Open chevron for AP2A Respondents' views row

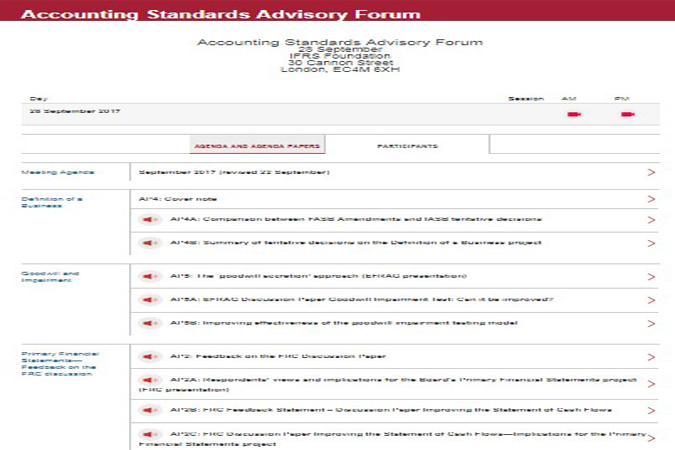(651, 384)
